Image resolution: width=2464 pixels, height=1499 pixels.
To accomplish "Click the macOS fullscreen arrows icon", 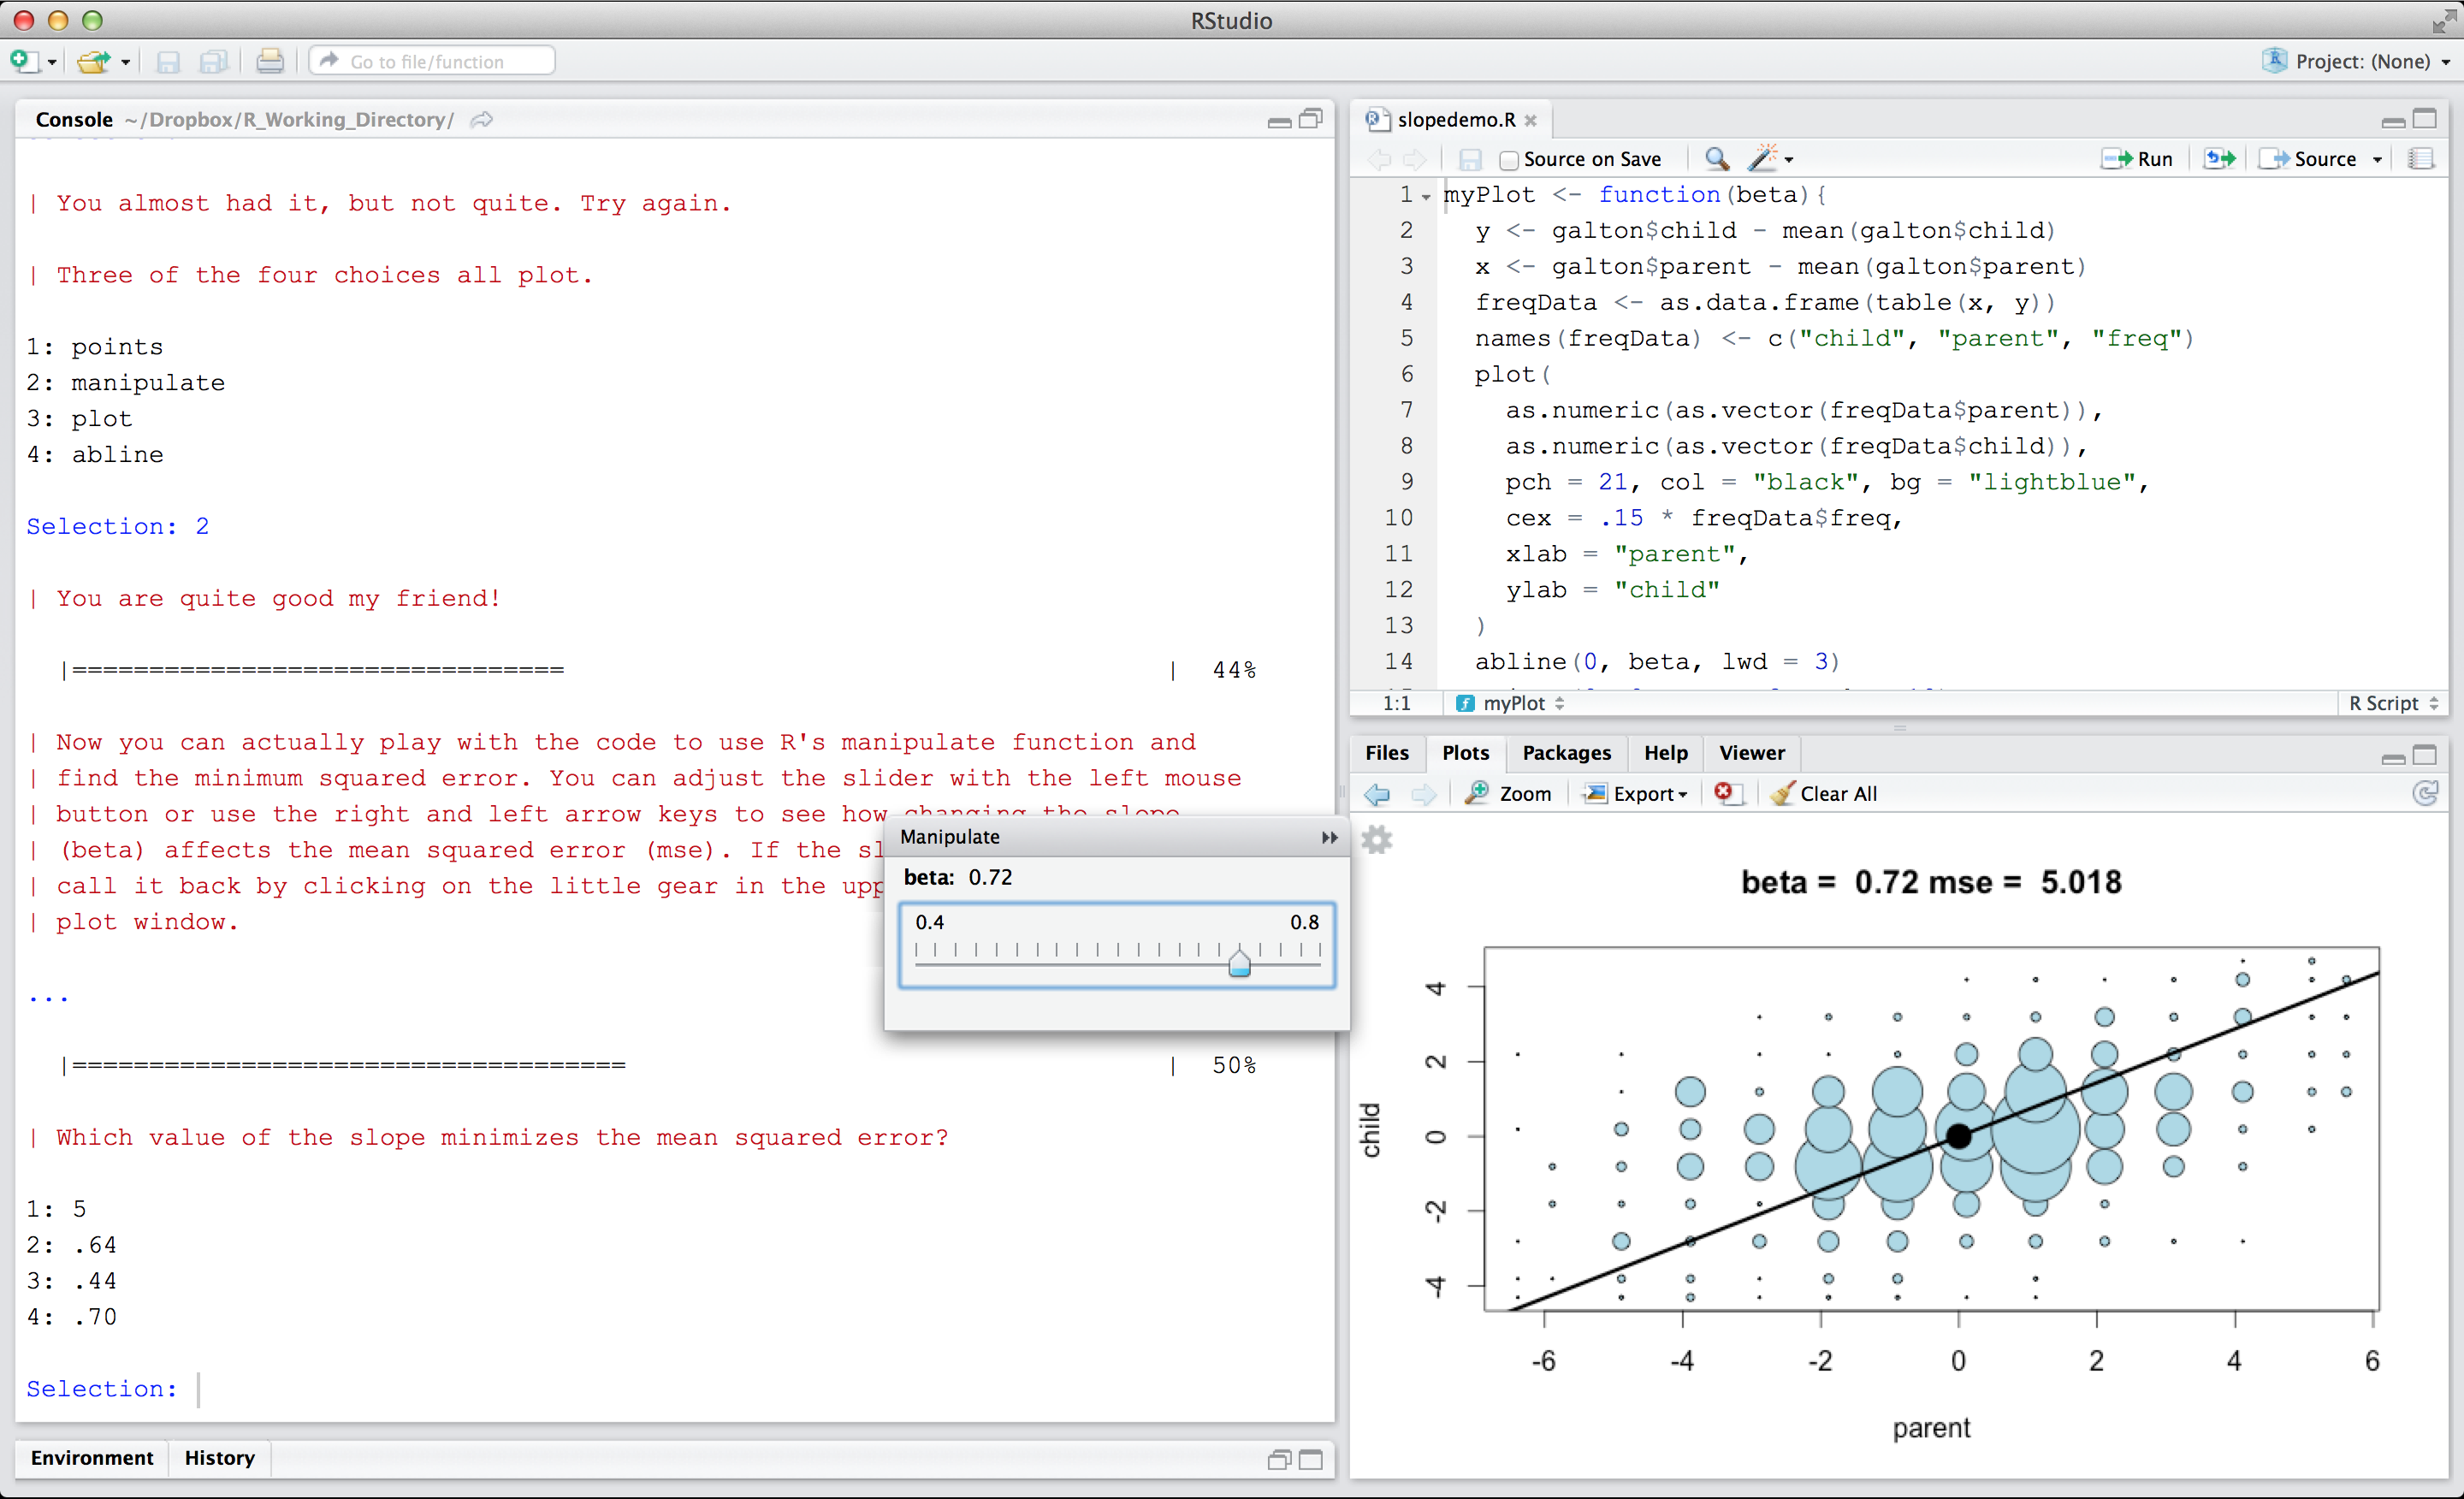I will pos(2443,20).
